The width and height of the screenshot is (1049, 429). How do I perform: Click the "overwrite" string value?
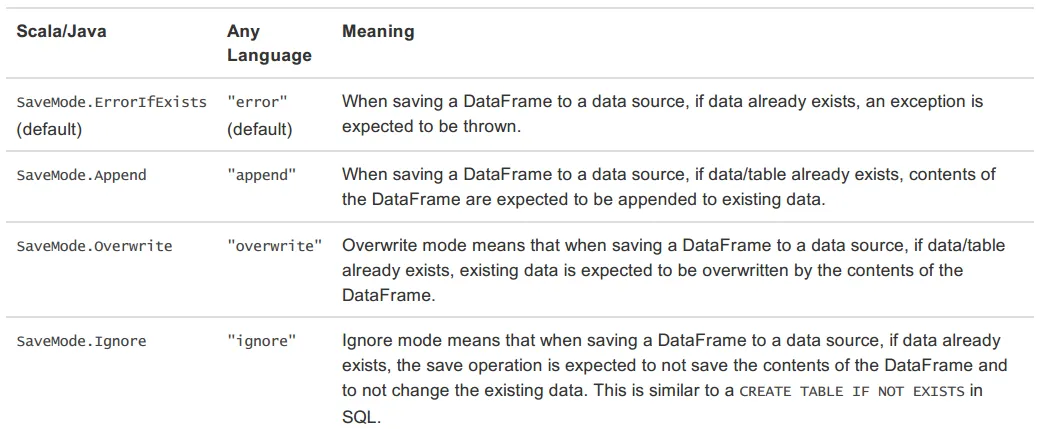tap(274, 246)
